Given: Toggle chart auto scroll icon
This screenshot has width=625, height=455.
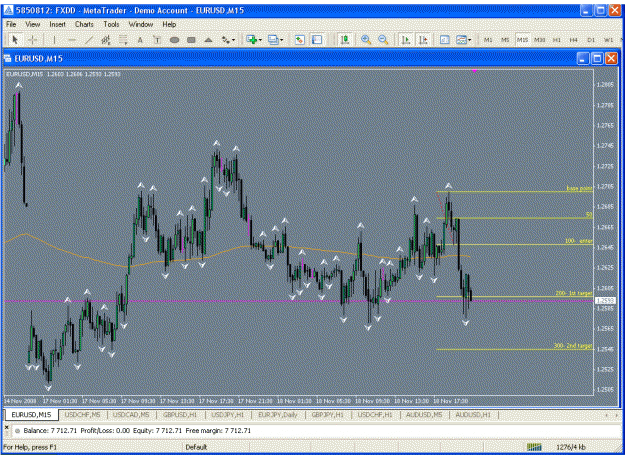Looking at the screenshot, I should click(406, 39).
